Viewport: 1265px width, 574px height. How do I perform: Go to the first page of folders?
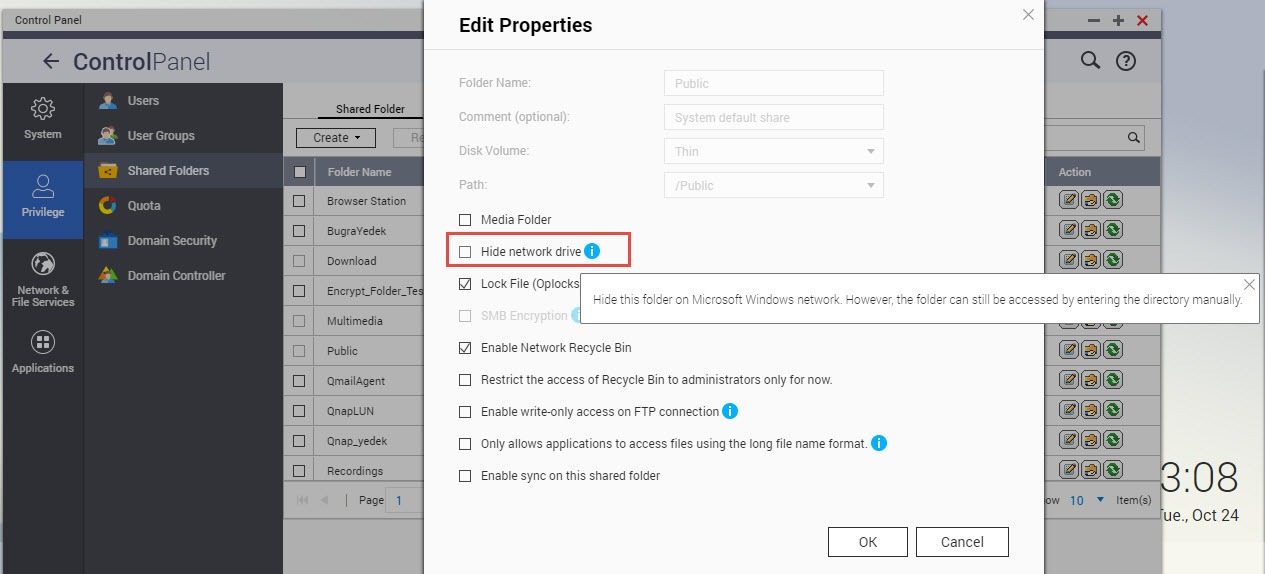click(303, 500)
